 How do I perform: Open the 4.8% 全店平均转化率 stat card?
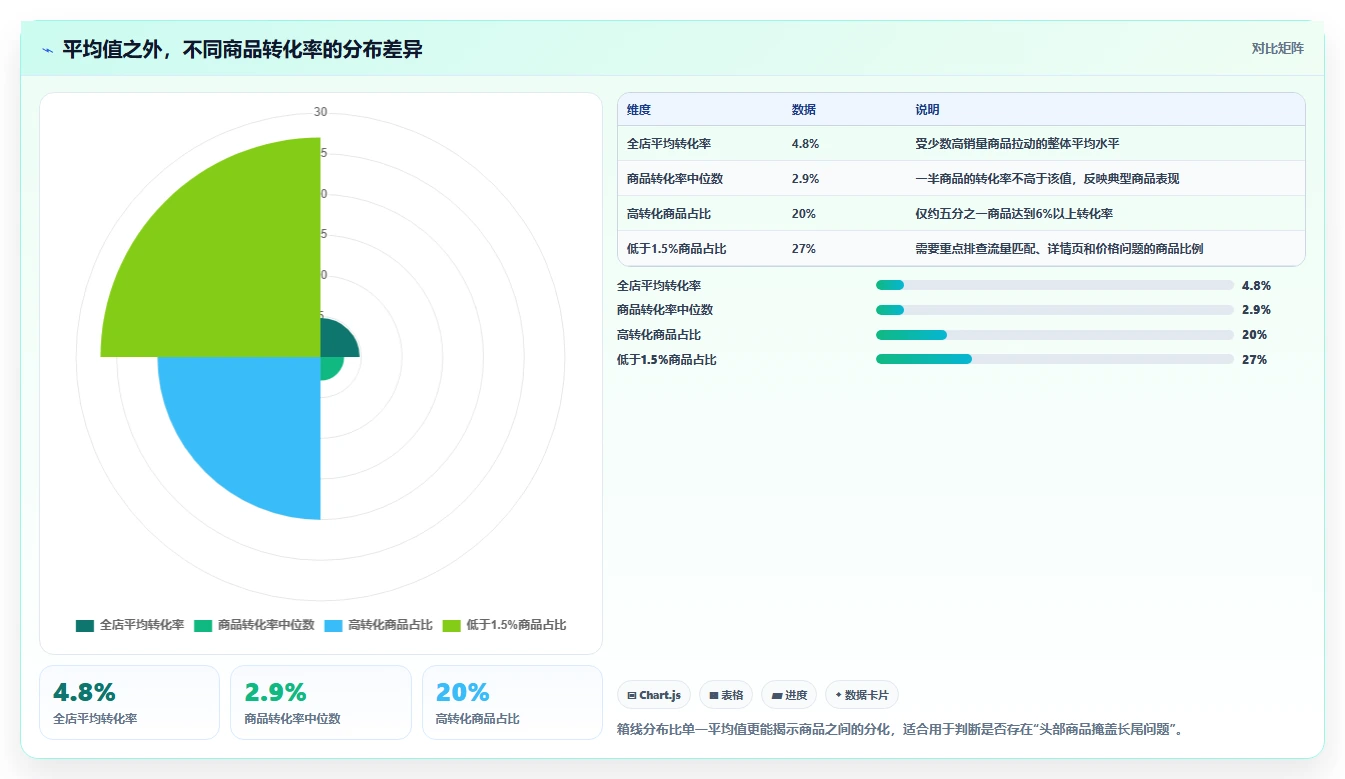tap(129, 703)
